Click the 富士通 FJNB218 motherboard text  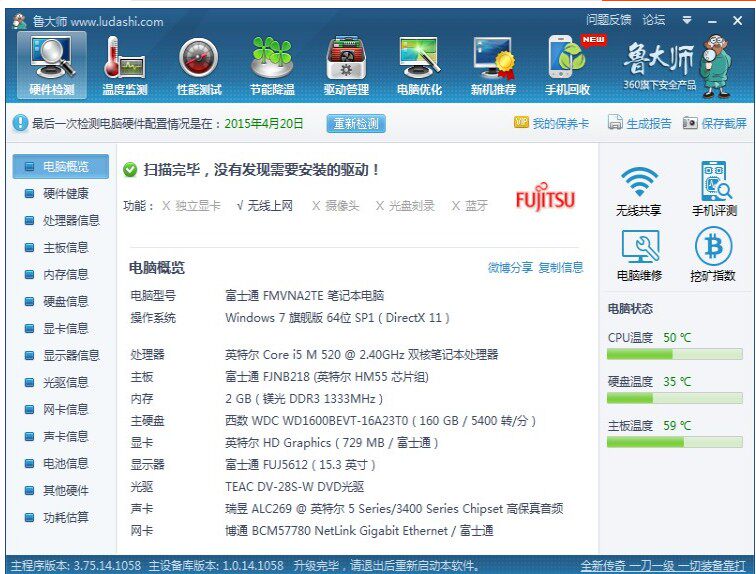pyautogui.click(x=327, y=376)
